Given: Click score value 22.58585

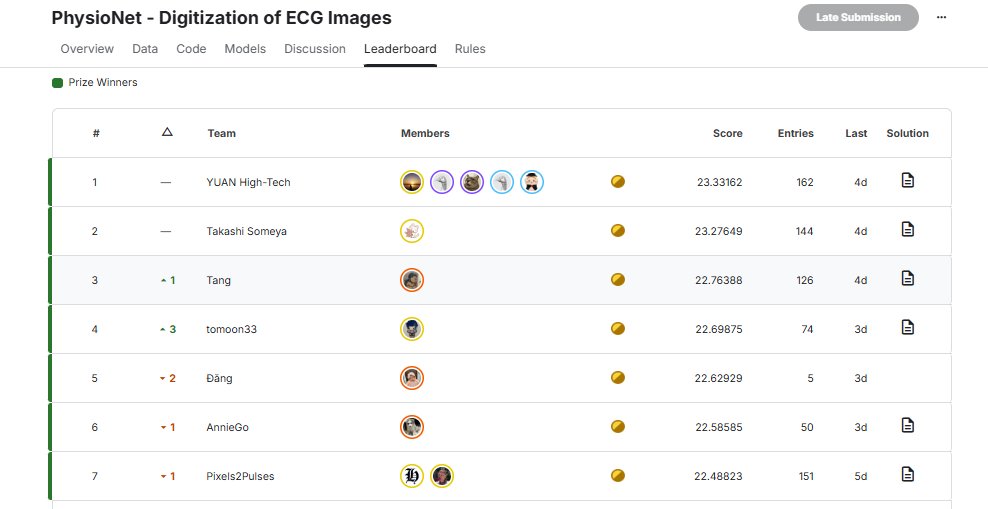Looking at the screenshot, I should coord(719,427).
